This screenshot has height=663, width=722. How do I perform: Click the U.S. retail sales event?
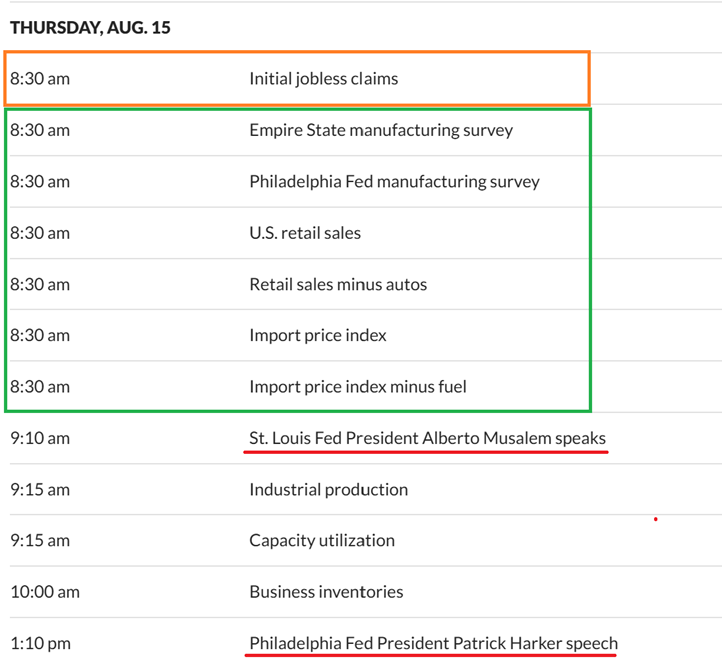305,233
